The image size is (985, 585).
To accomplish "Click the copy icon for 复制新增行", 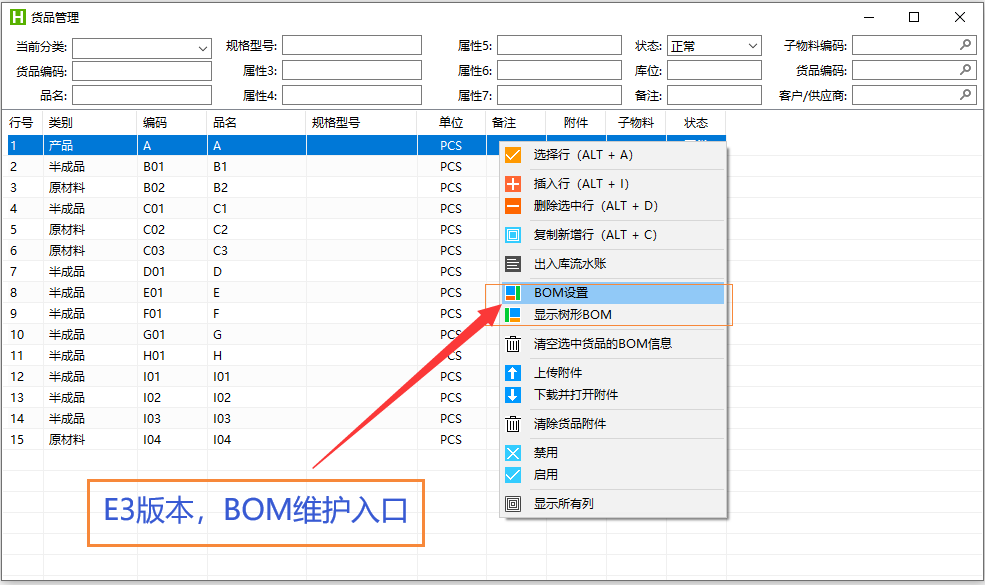I will pyautogui.click(x=513, y=235).
